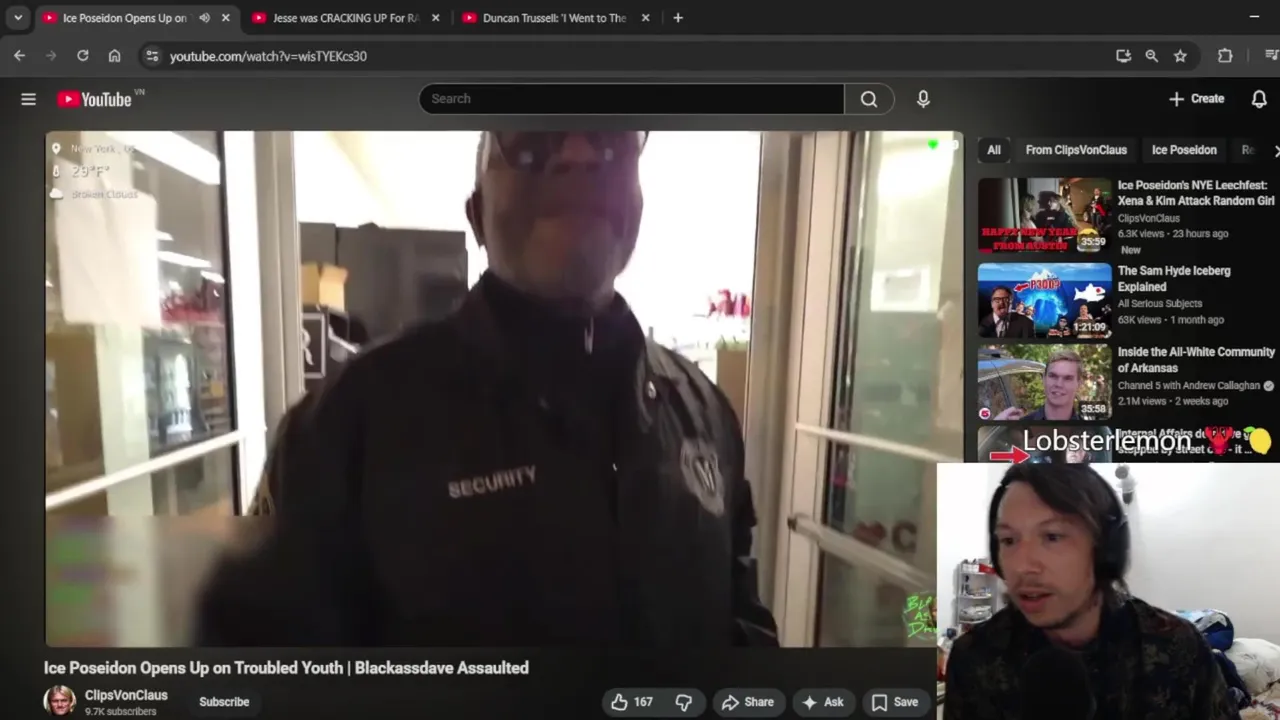The image size is (1280, 720).
Task: Open the Create menu
Action: (x=1196, y=98)
